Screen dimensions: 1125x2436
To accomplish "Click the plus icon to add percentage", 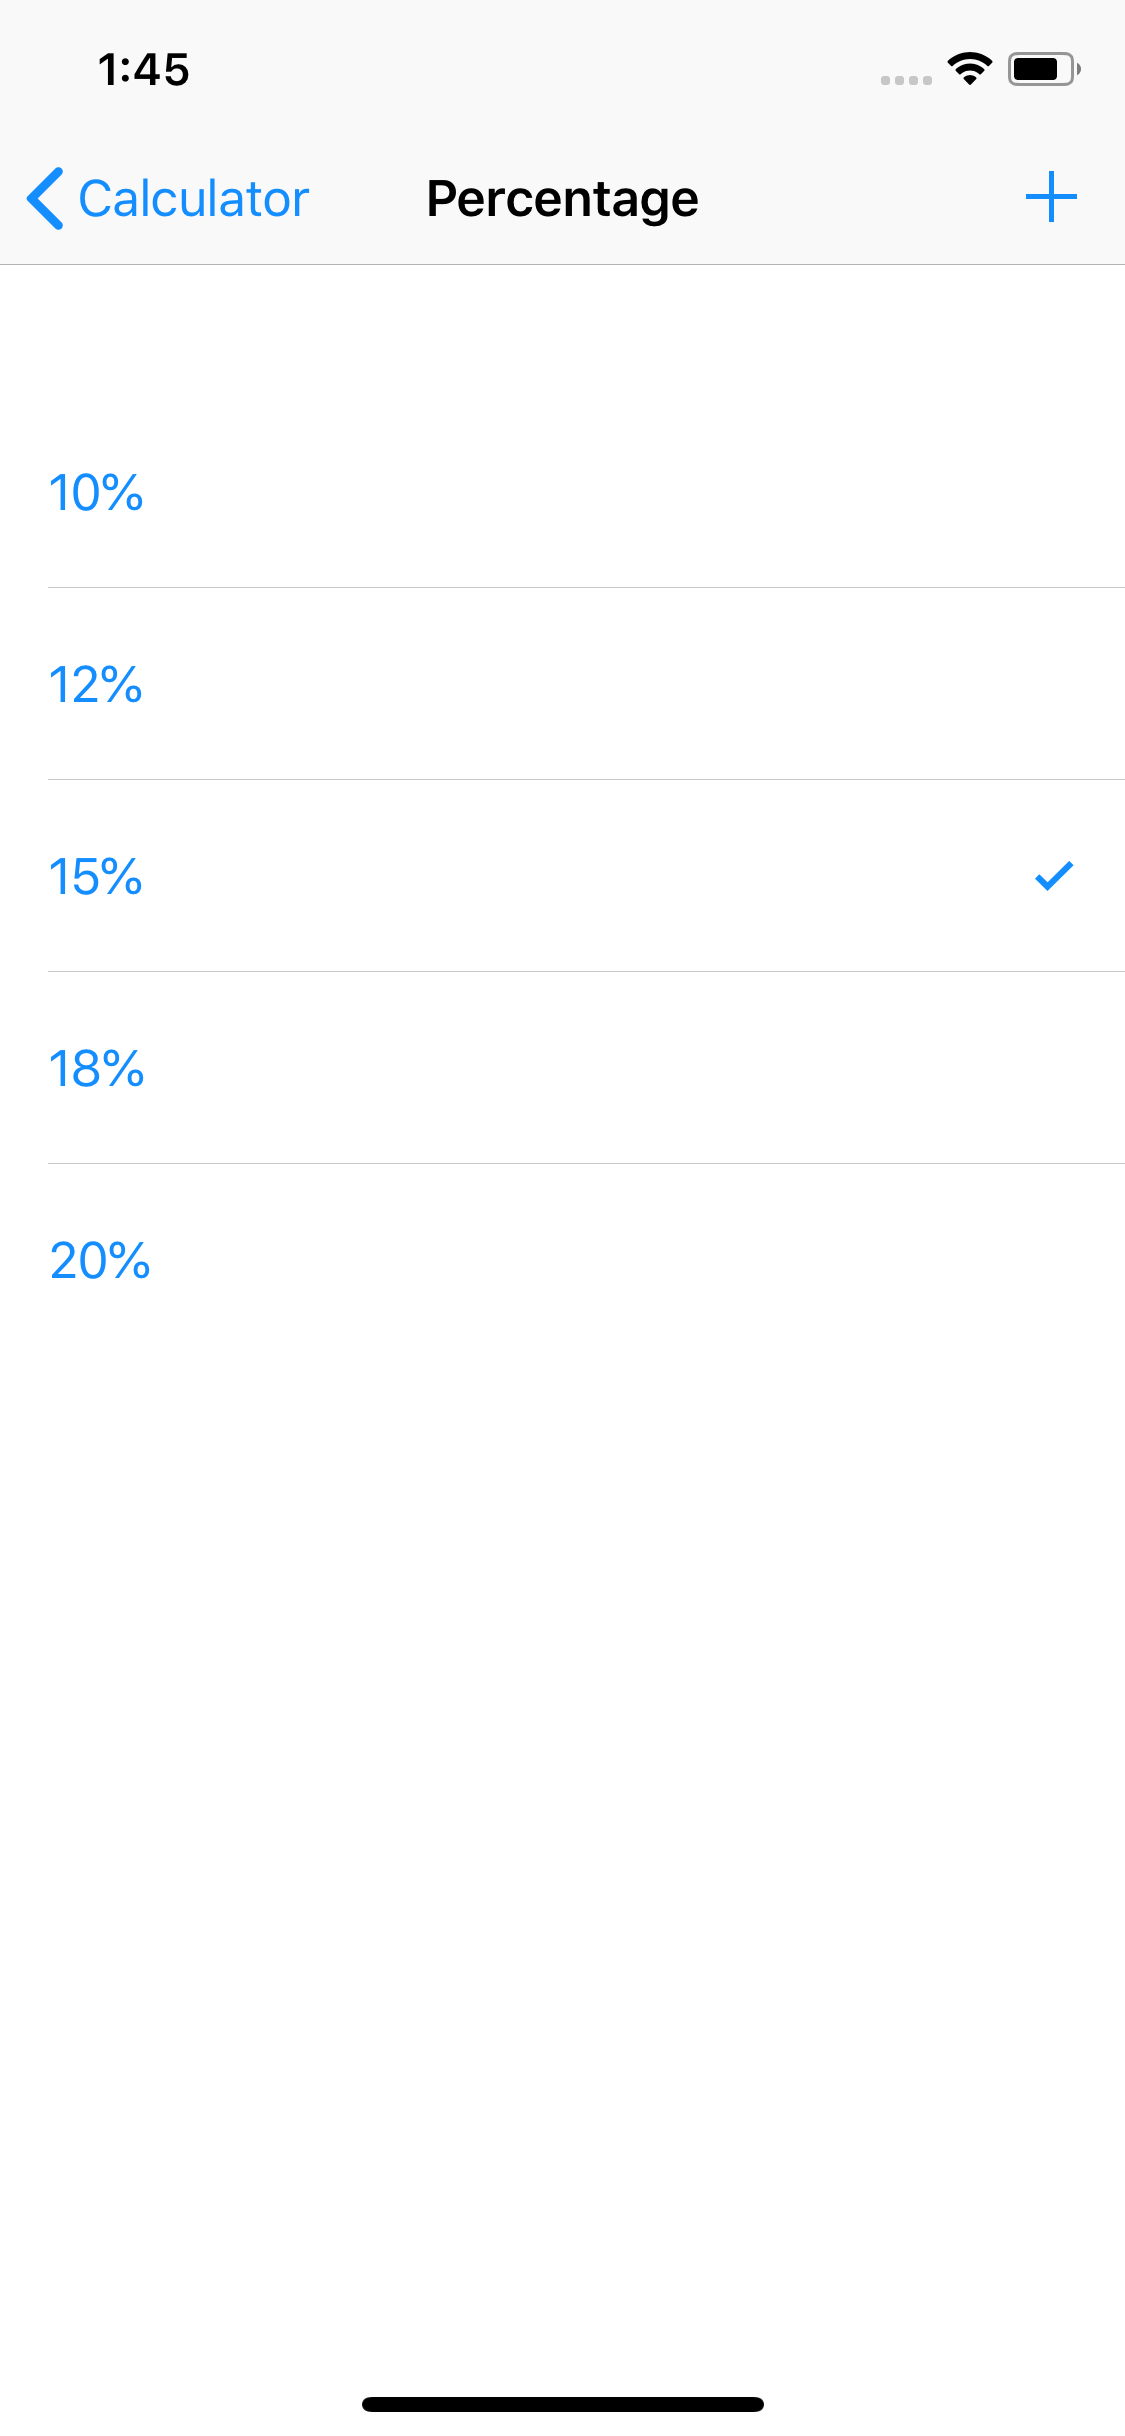I will pyautogui.click(x=1050, y=197).
